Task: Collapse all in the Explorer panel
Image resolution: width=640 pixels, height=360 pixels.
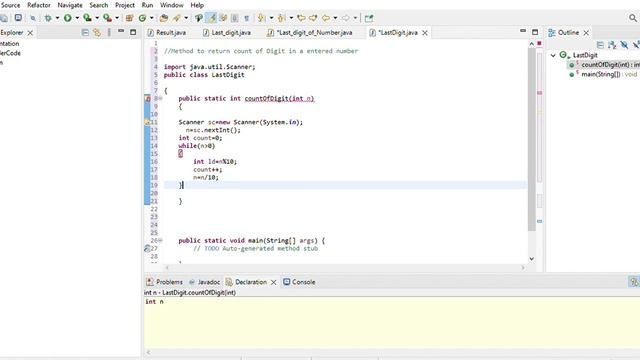Action: point(85,32)
